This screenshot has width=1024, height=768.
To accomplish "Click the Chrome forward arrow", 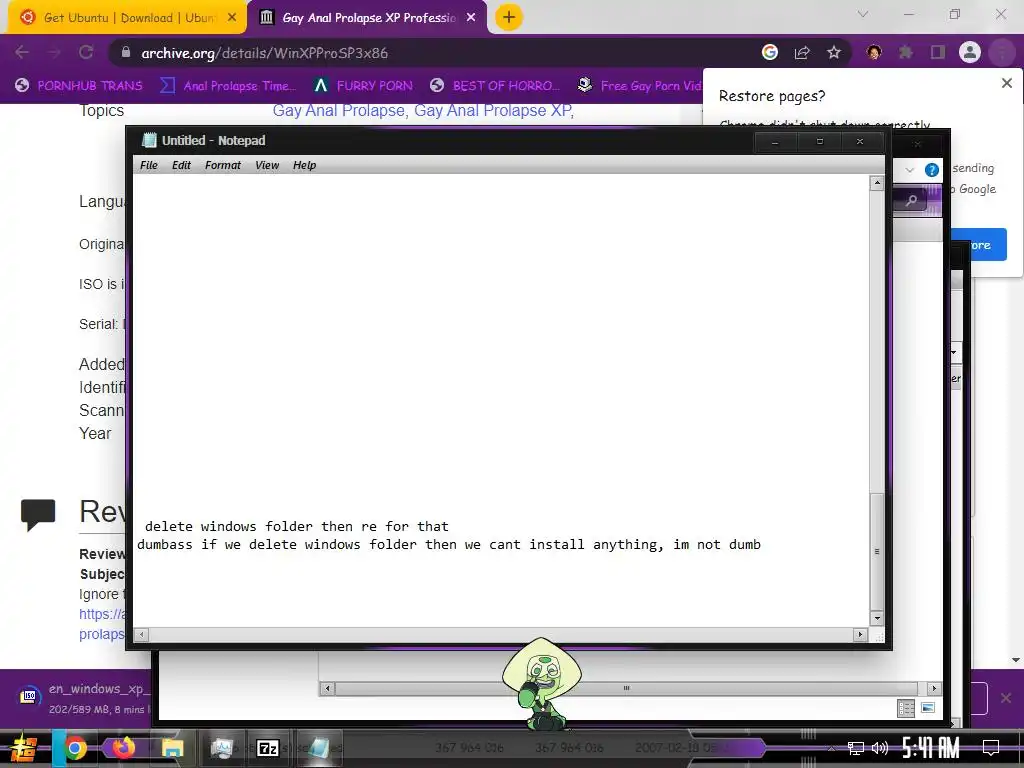I will pos(54,52).
